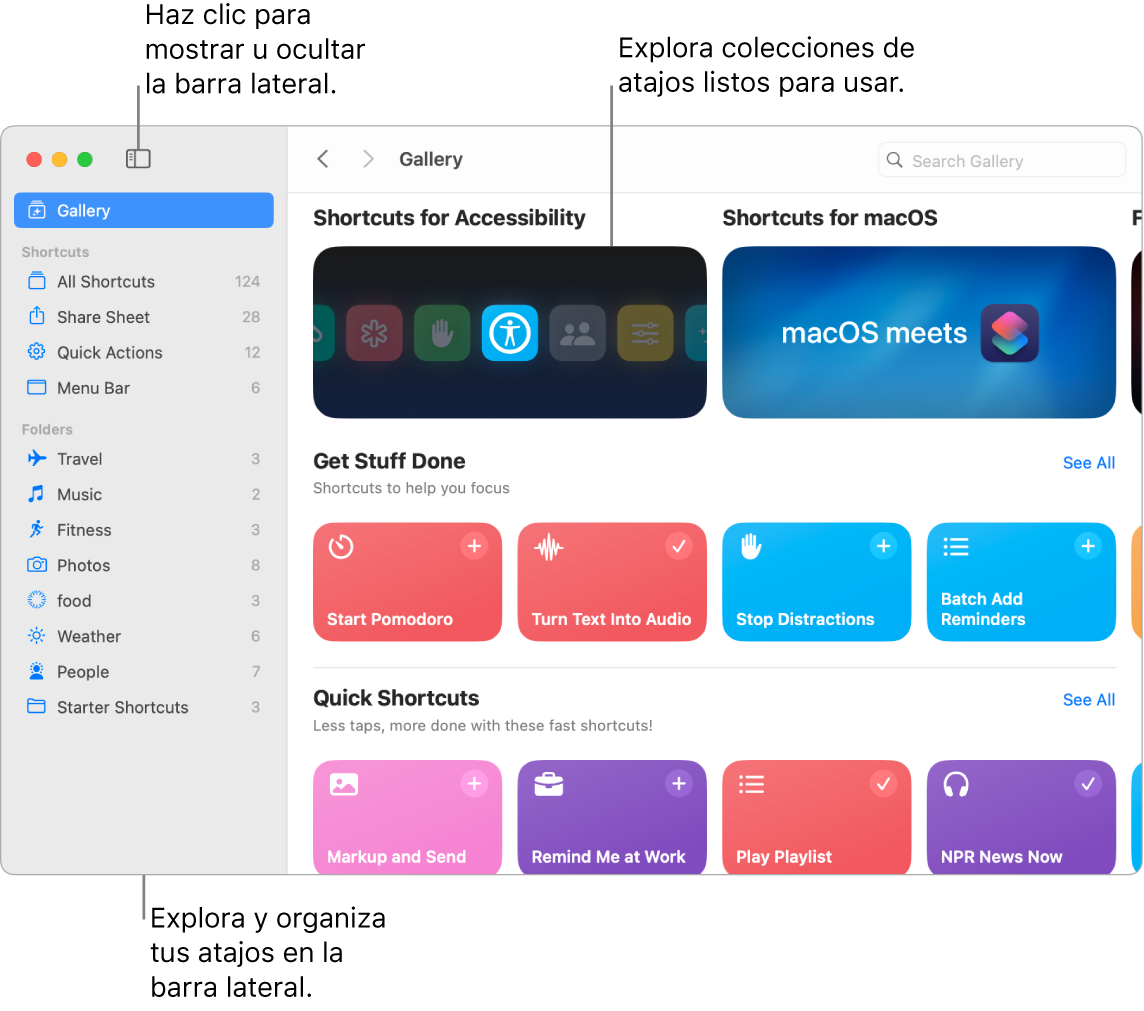Add Markup and Send shortcut with plus
The image size is (1144, 1011).
[x=474, y=784]
